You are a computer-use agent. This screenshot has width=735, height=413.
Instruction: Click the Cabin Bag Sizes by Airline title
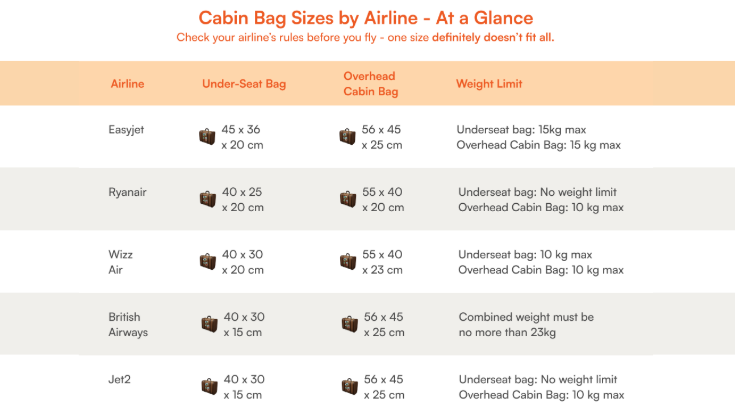[x=366, y=18]
